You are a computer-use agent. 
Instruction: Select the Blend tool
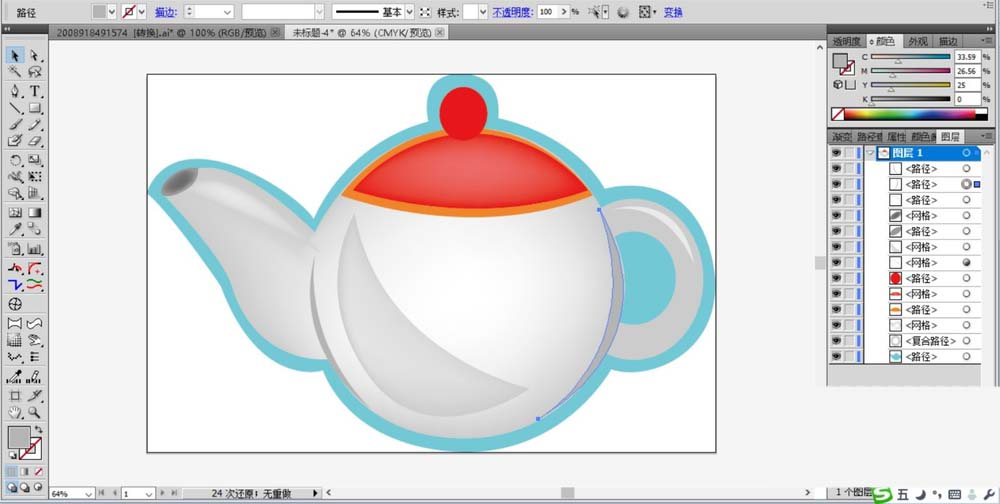pyautogui.click(x=35, y=229)
